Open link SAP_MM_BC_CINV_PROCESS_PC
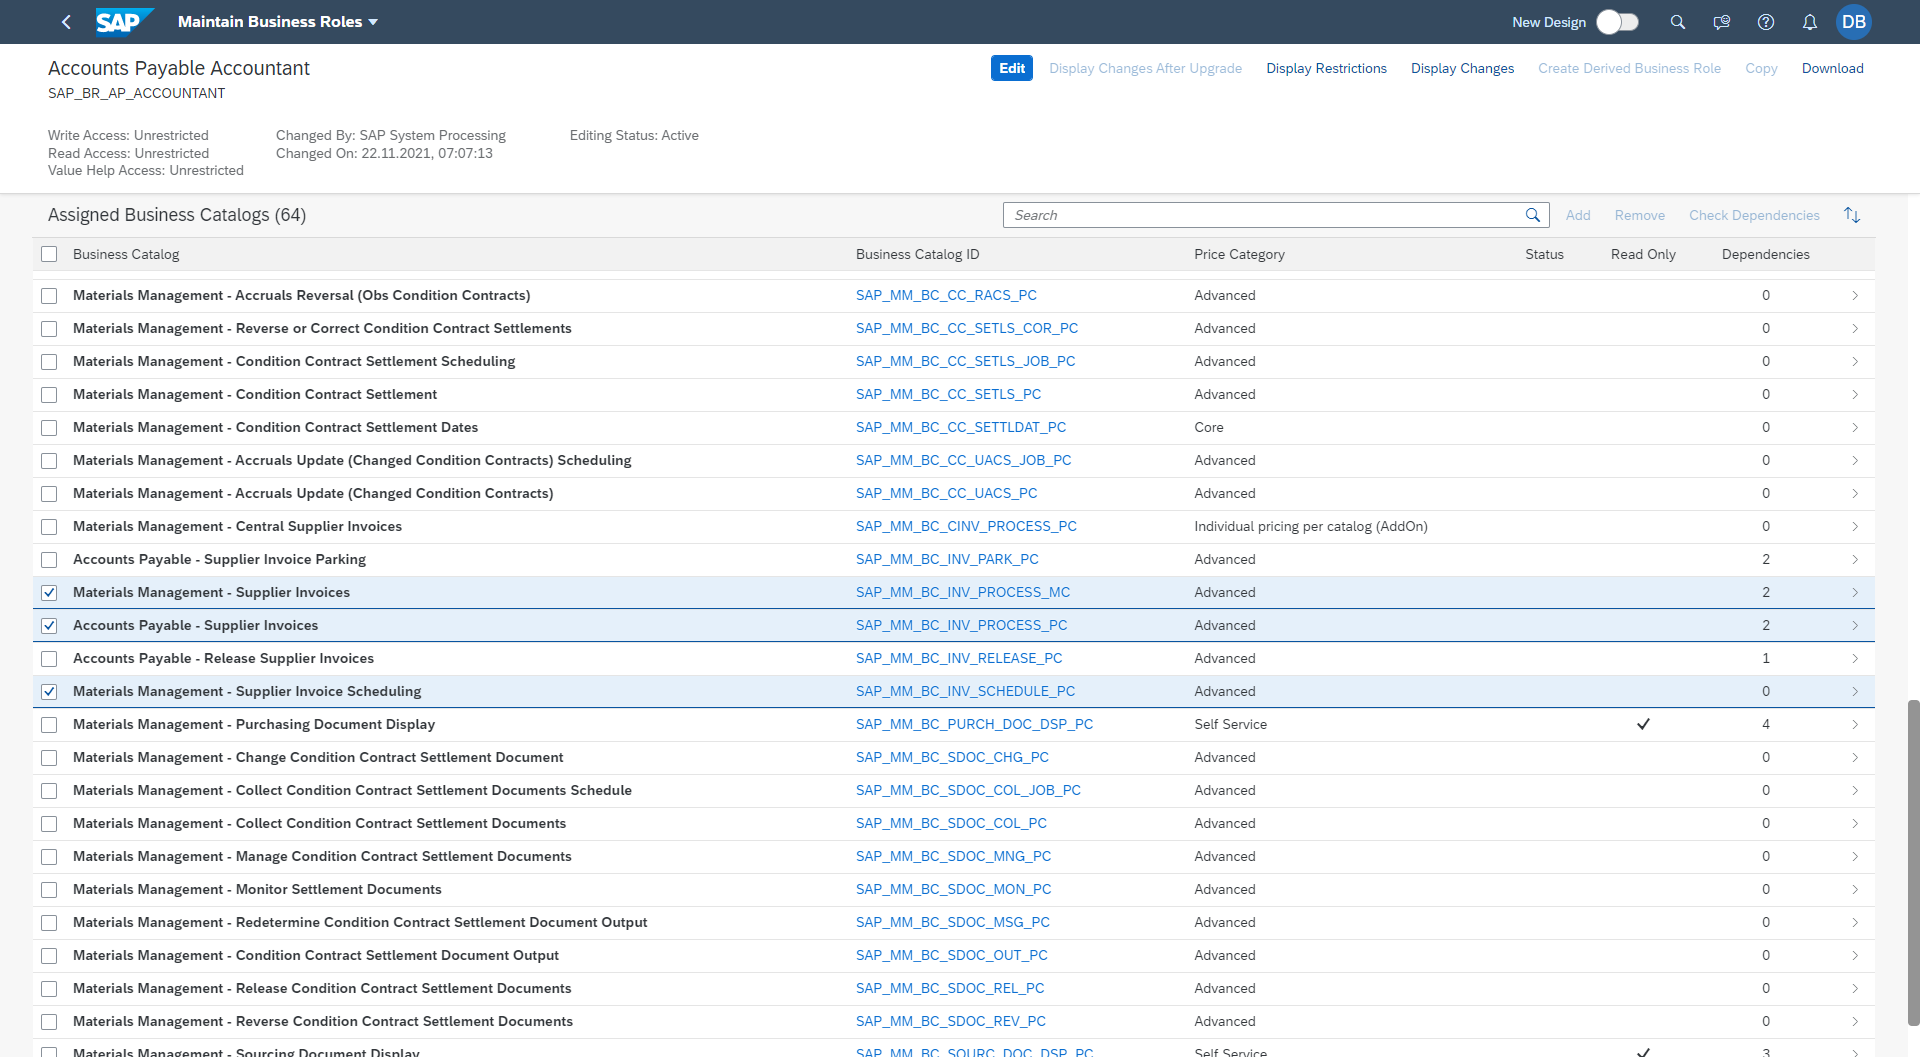This screenshot has height=1057, width=1920. click(x=966, y=526)
